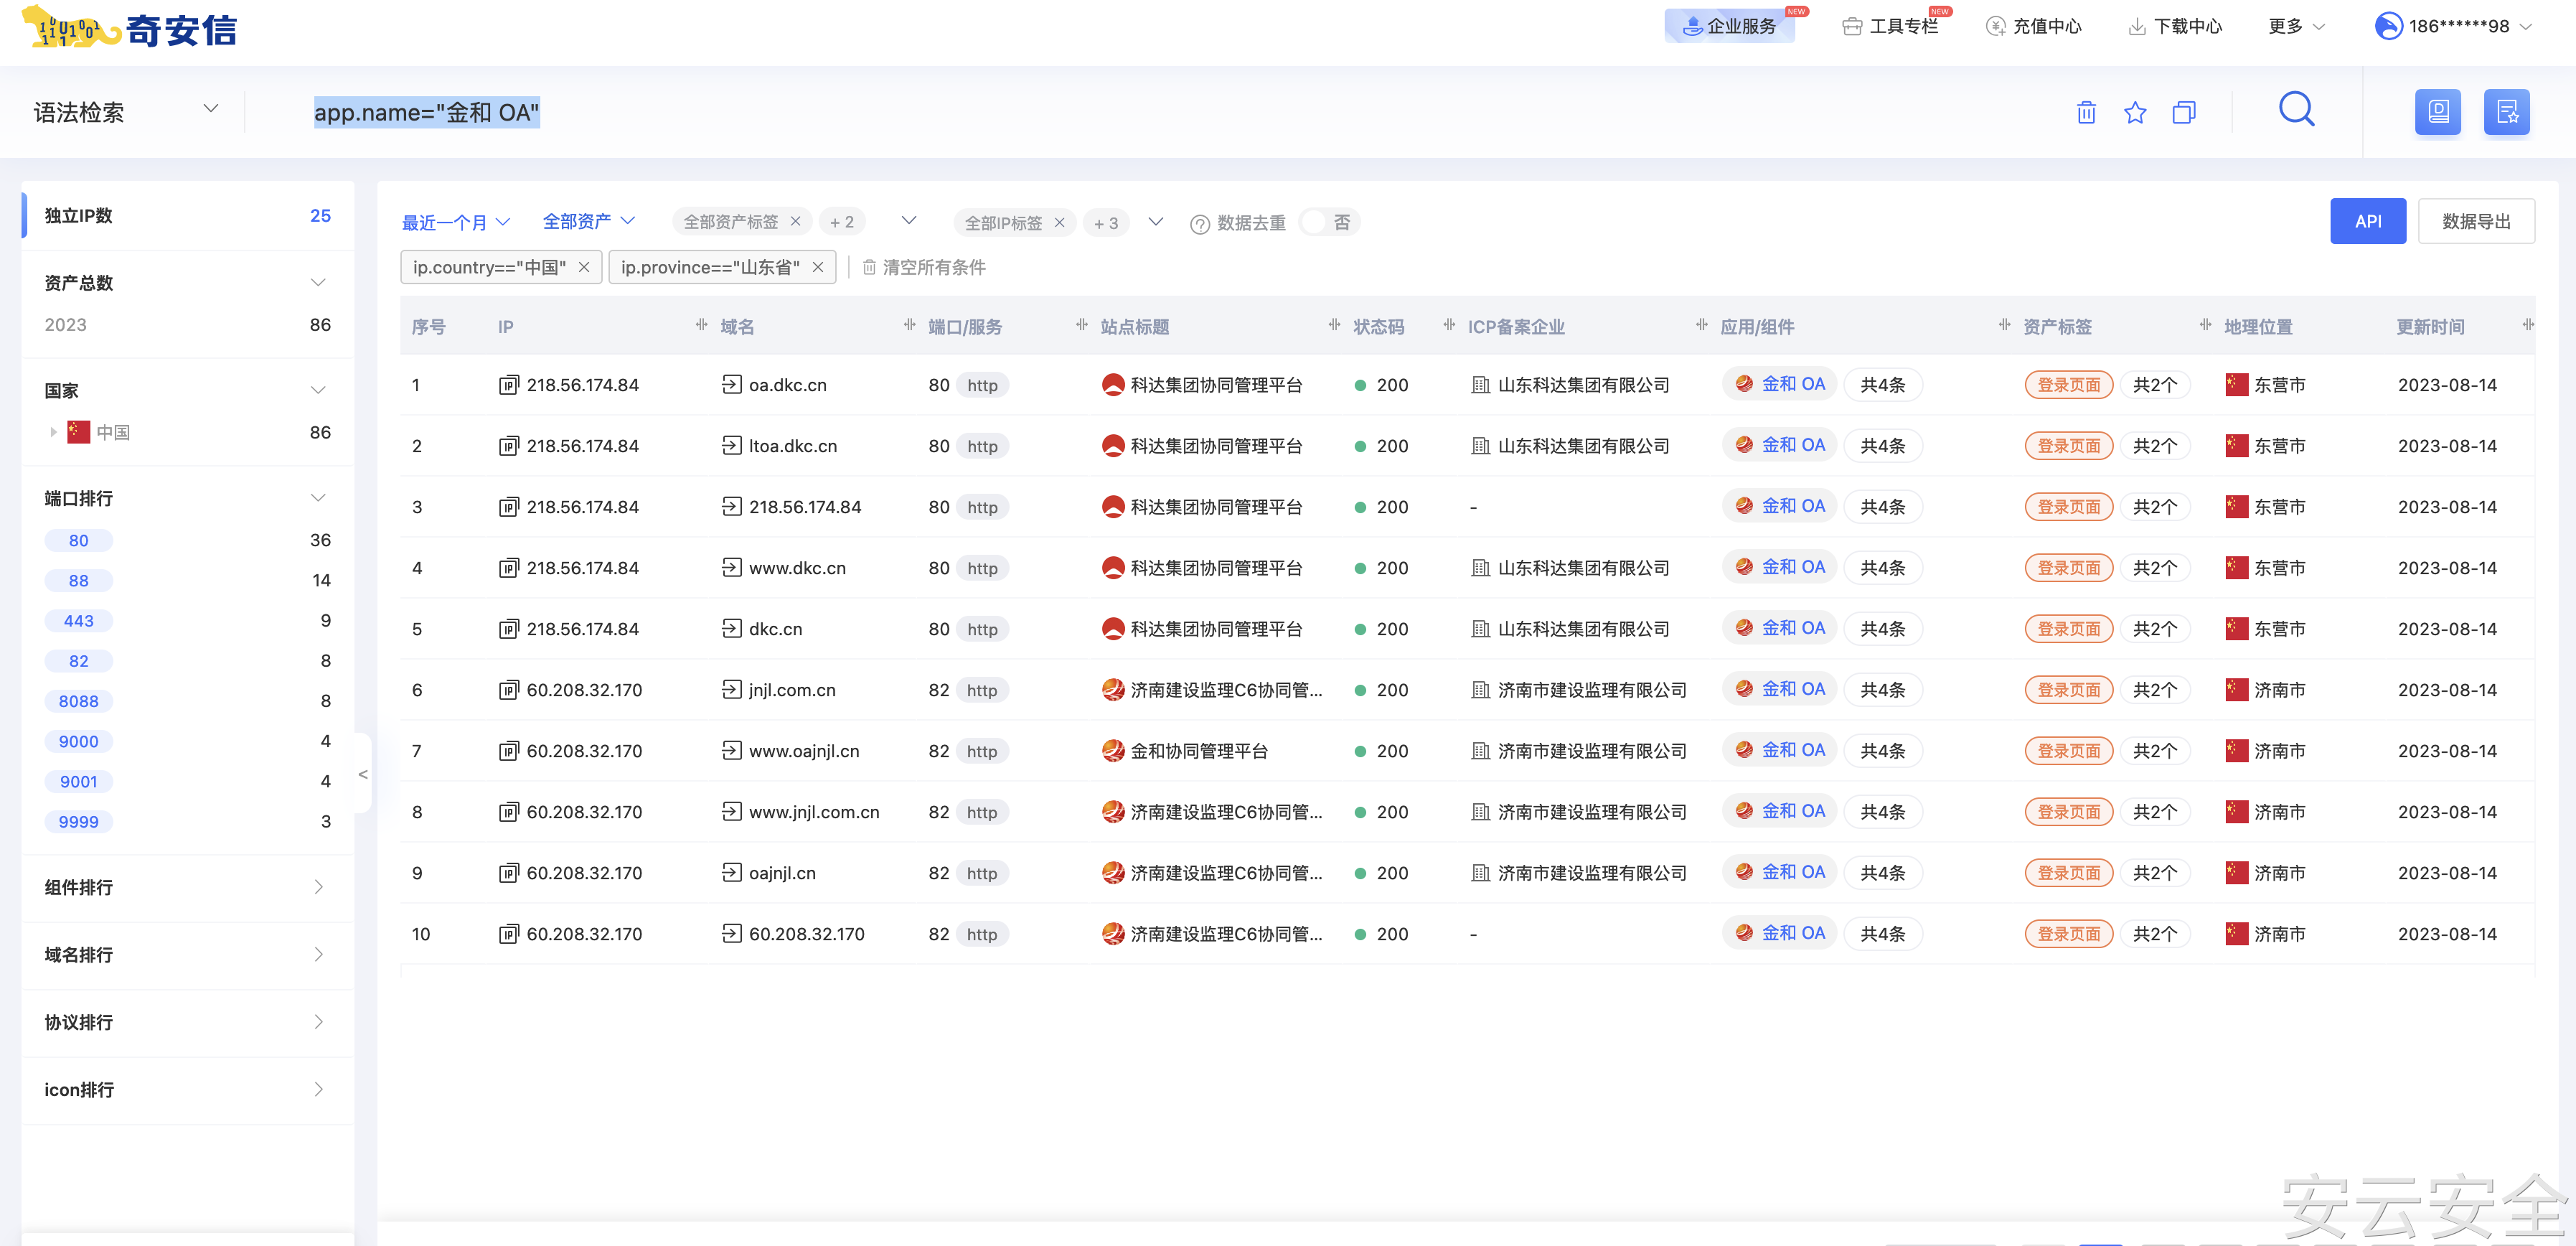Click ICP building icon in row 1
2576x1246 pixels.
coord(1481,385)
